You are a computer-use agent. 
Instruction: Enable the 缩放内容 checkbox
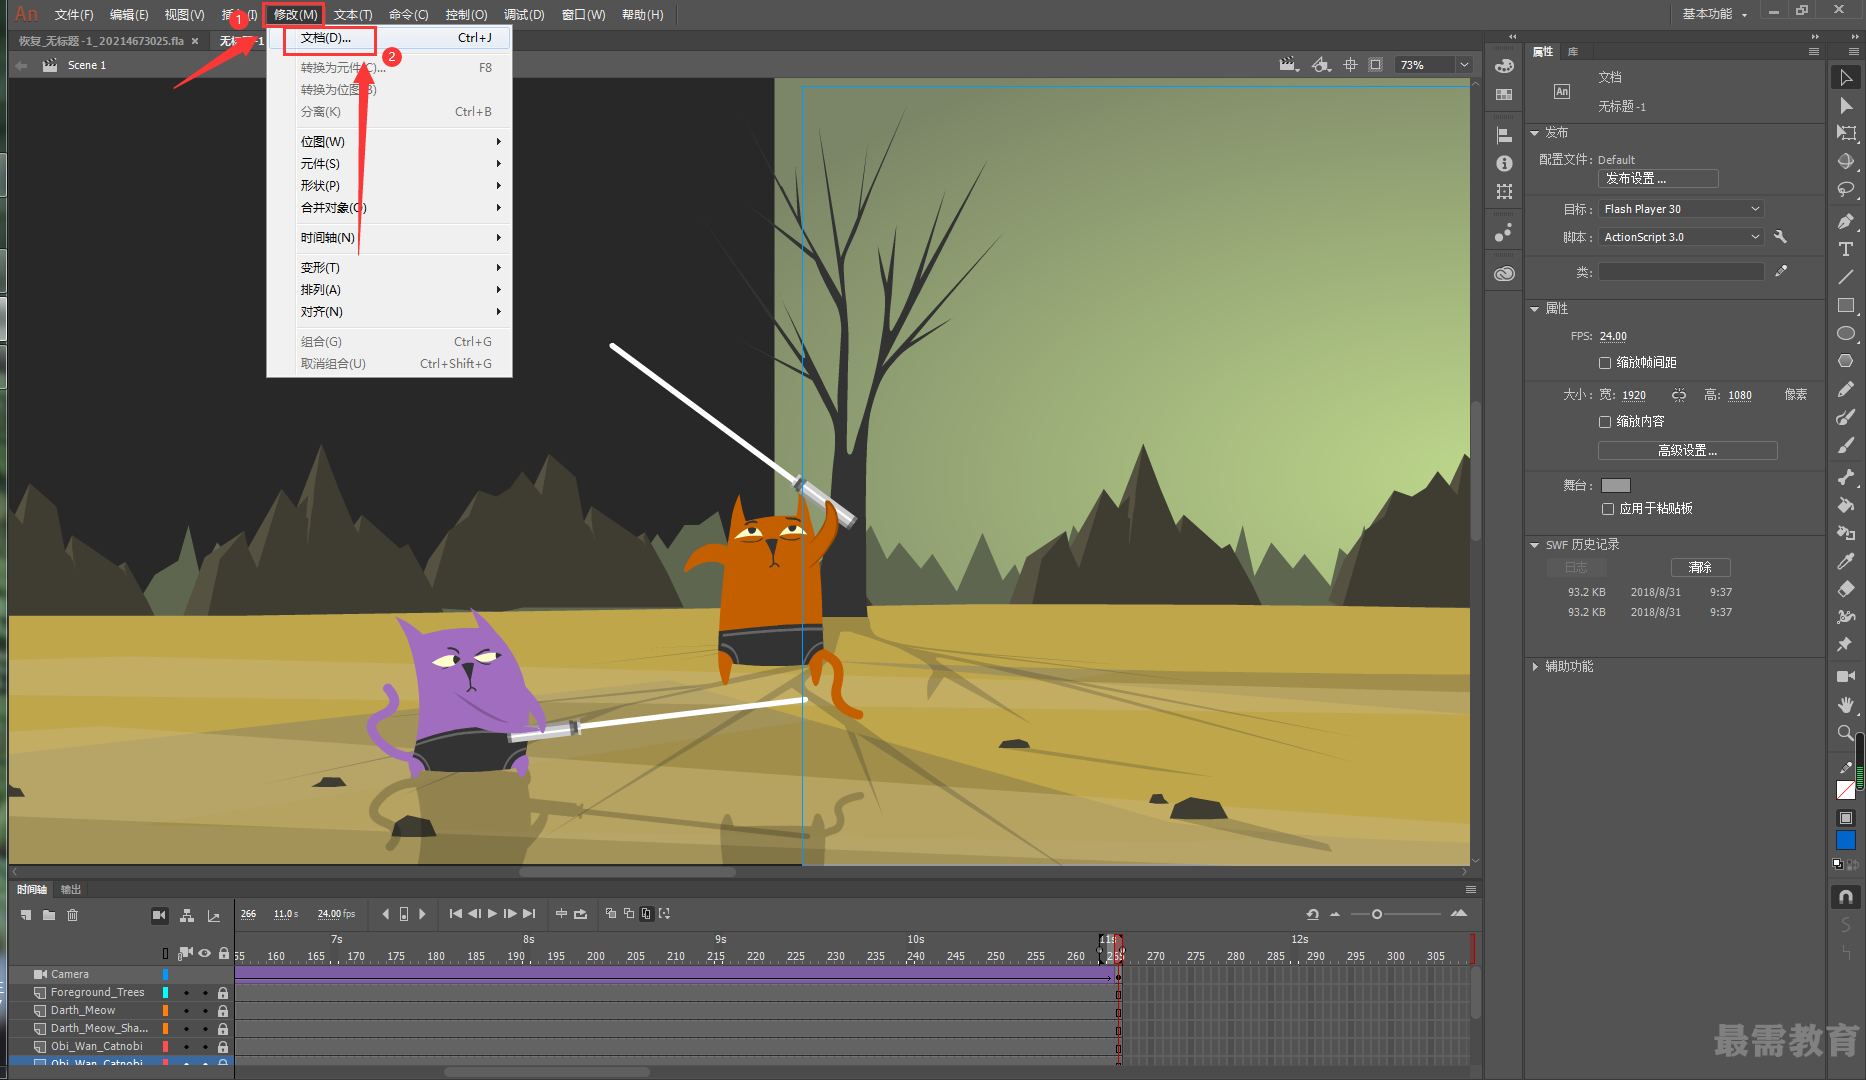pyautogui.click(x=1605, y=422)
